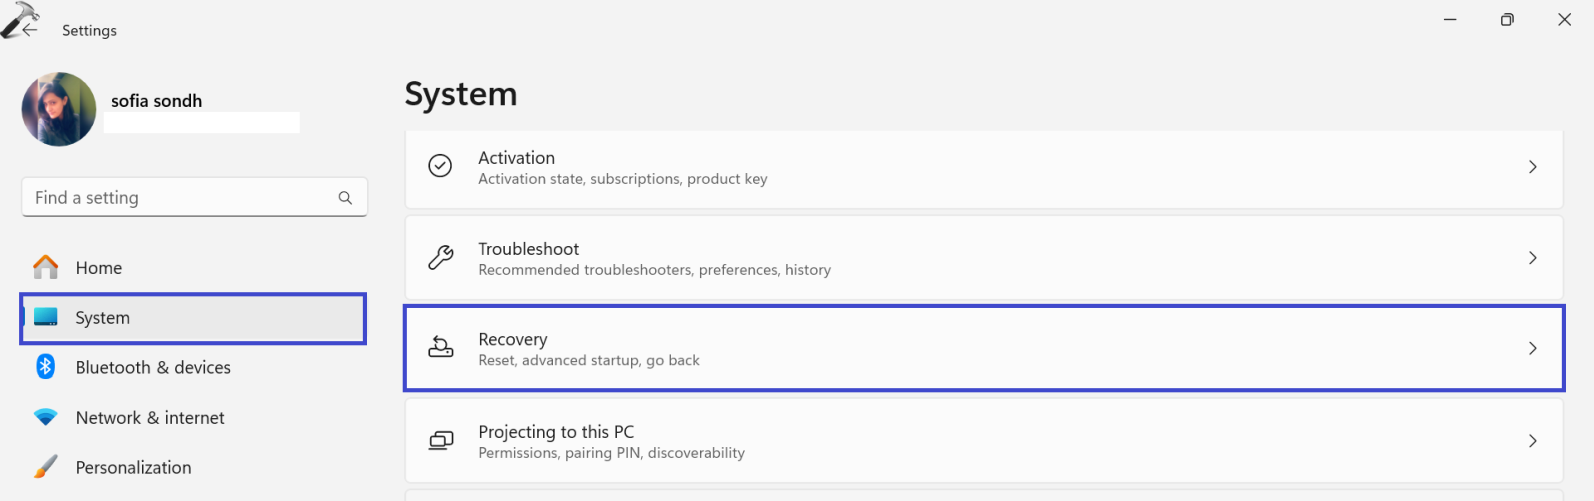
Task: Click the Network Wi-Fi icon in sidebar
Action: (46, 417)
